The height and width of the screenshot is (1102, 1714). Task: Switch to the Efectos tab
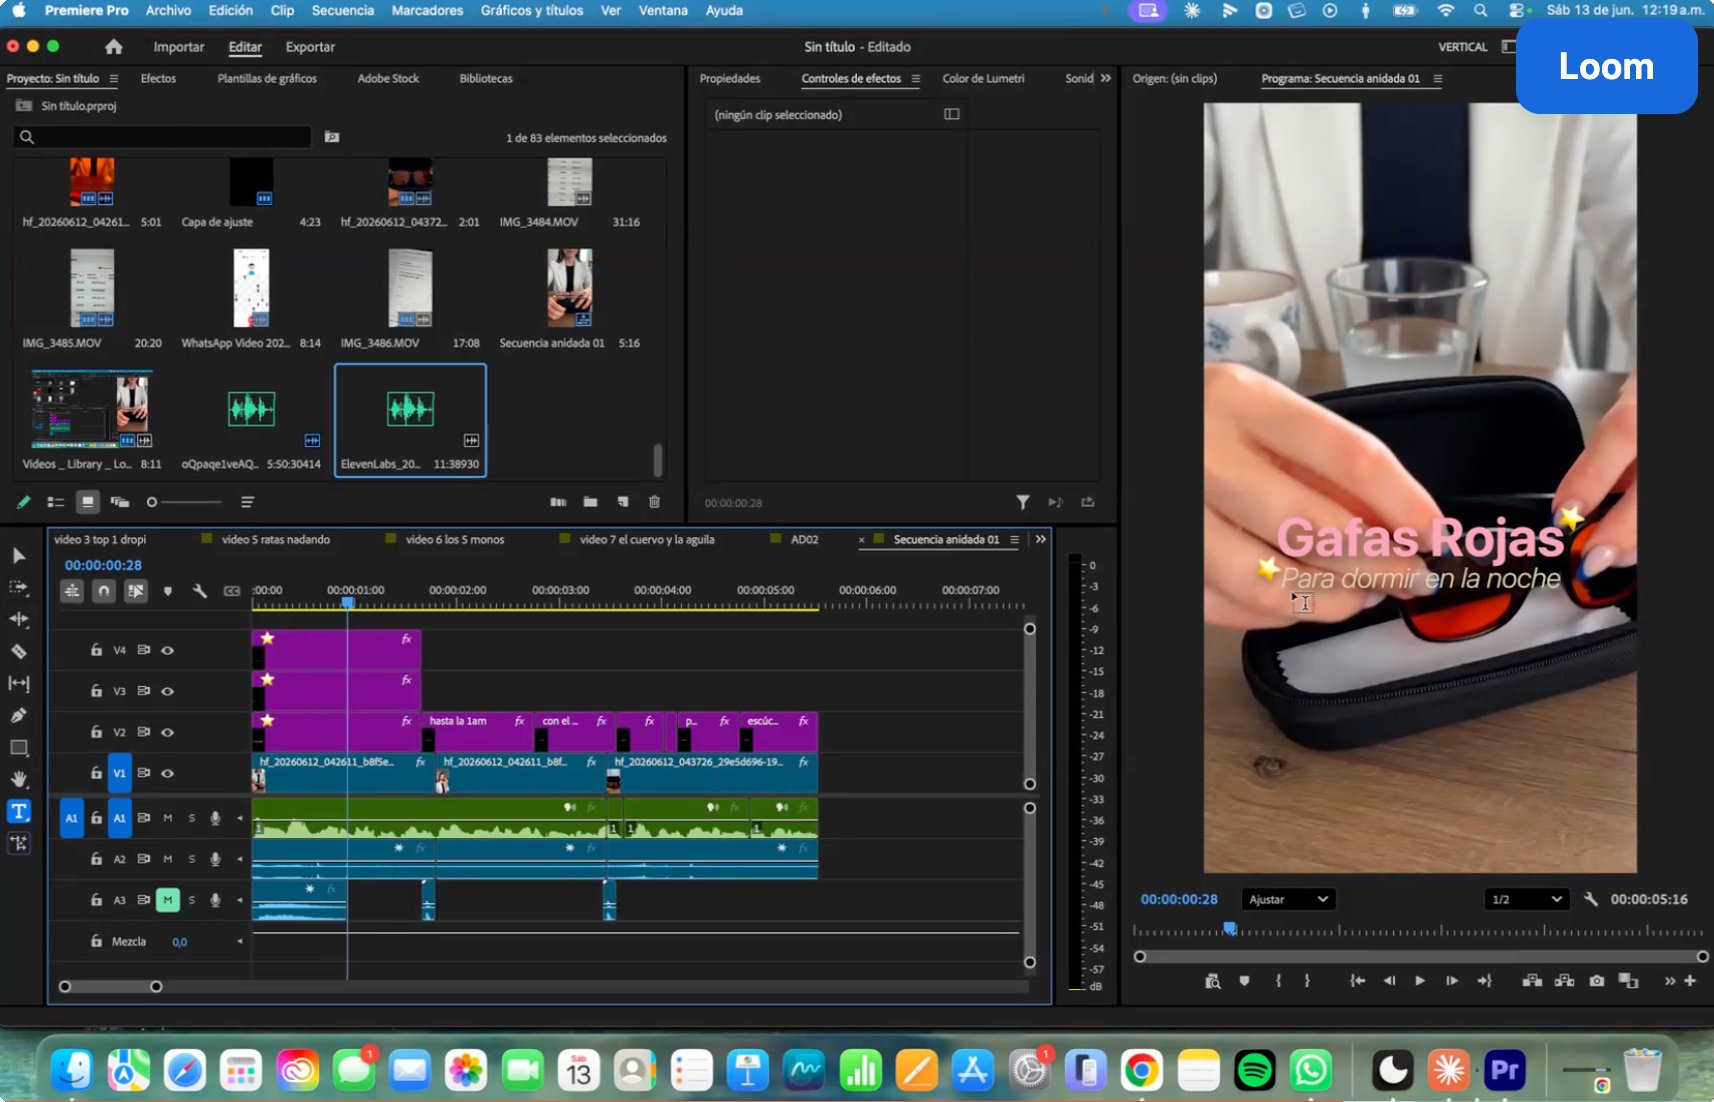[158, 78]
